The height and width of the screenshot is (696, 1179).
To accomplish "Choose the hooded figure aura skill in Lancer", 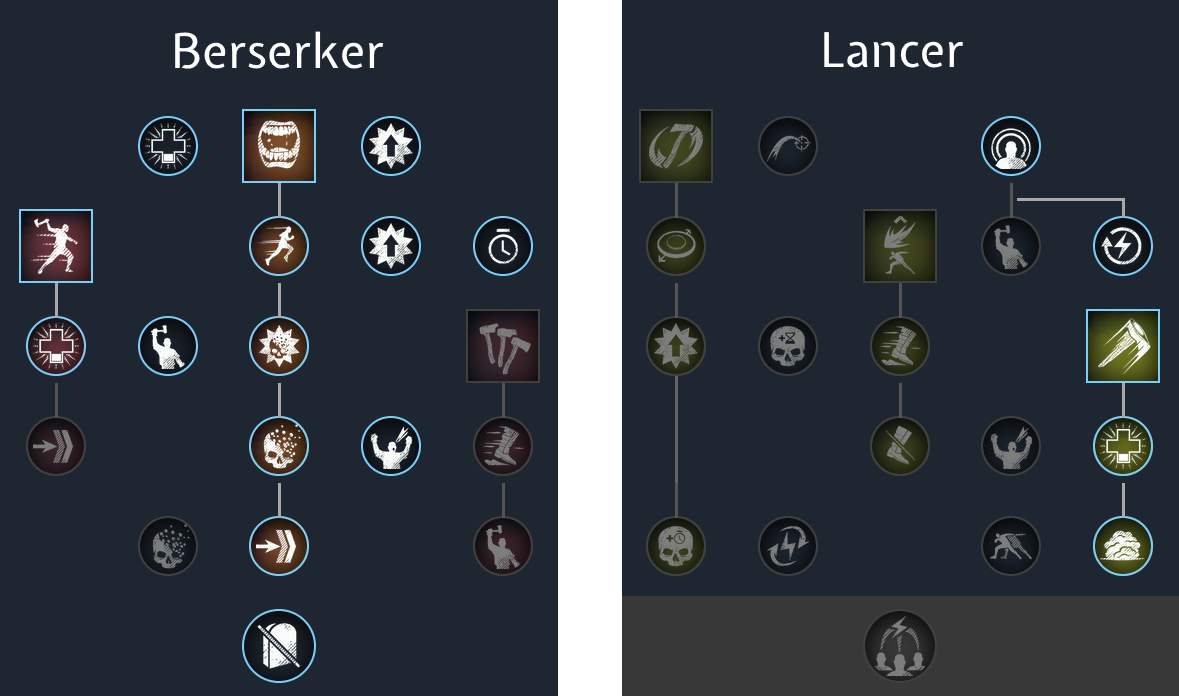I will (1011, 146).
